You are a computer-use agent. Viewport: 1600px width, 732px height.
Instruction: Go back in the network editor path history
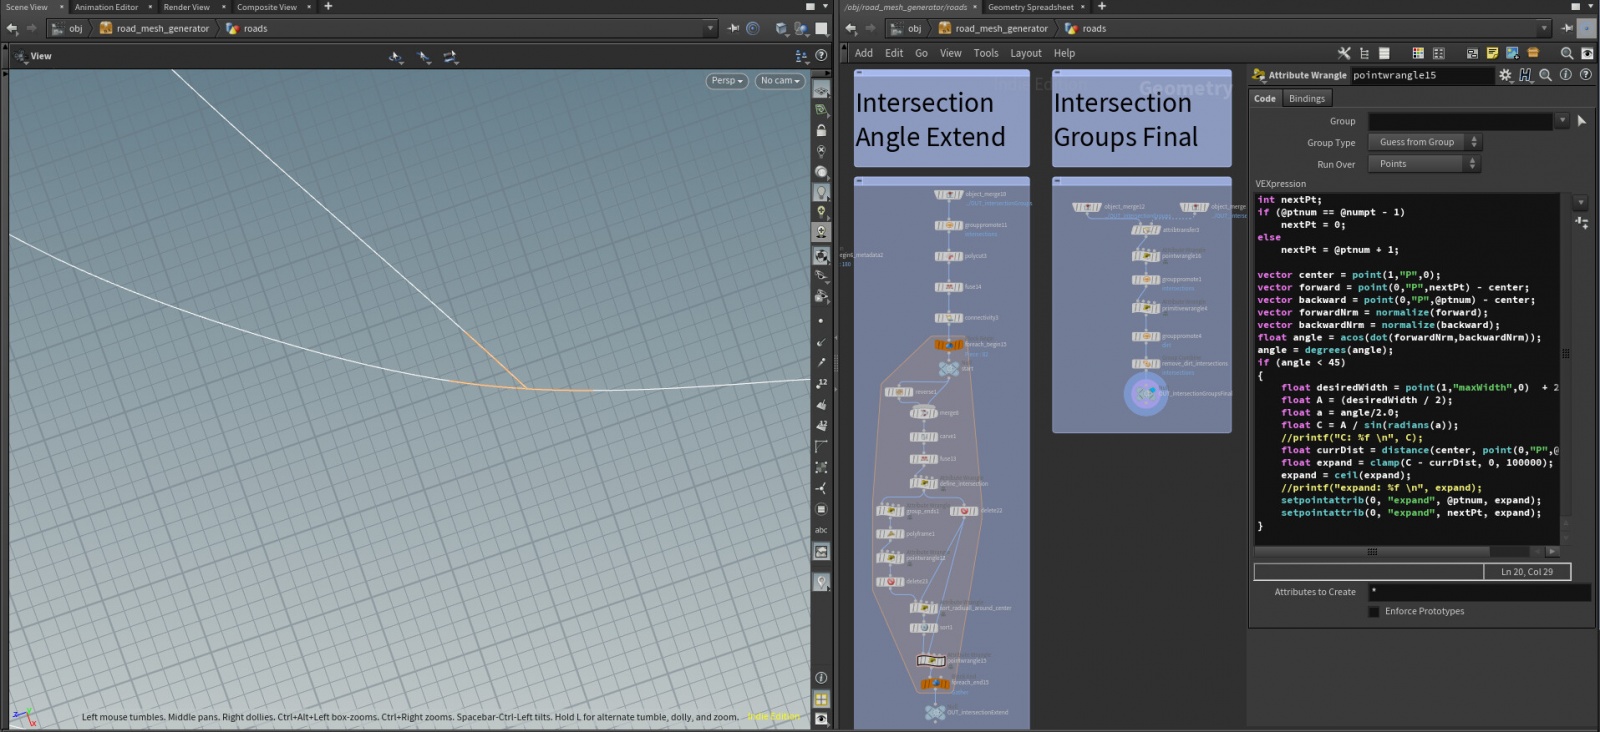tap(851, 28)
